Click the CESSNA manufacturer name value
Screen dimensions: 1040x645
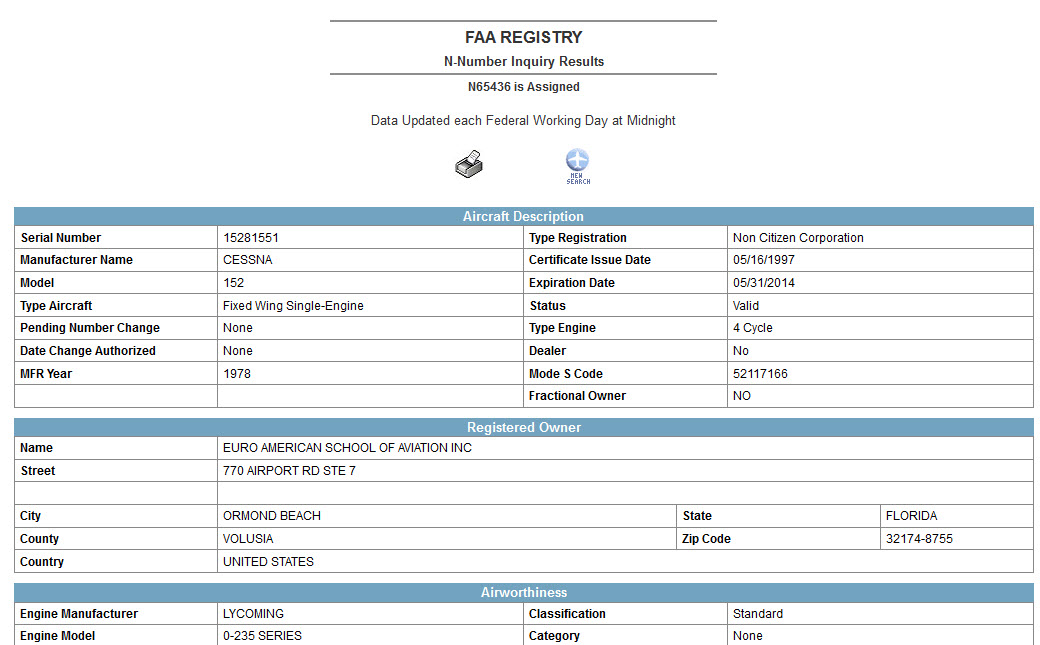tap(248, 260)
